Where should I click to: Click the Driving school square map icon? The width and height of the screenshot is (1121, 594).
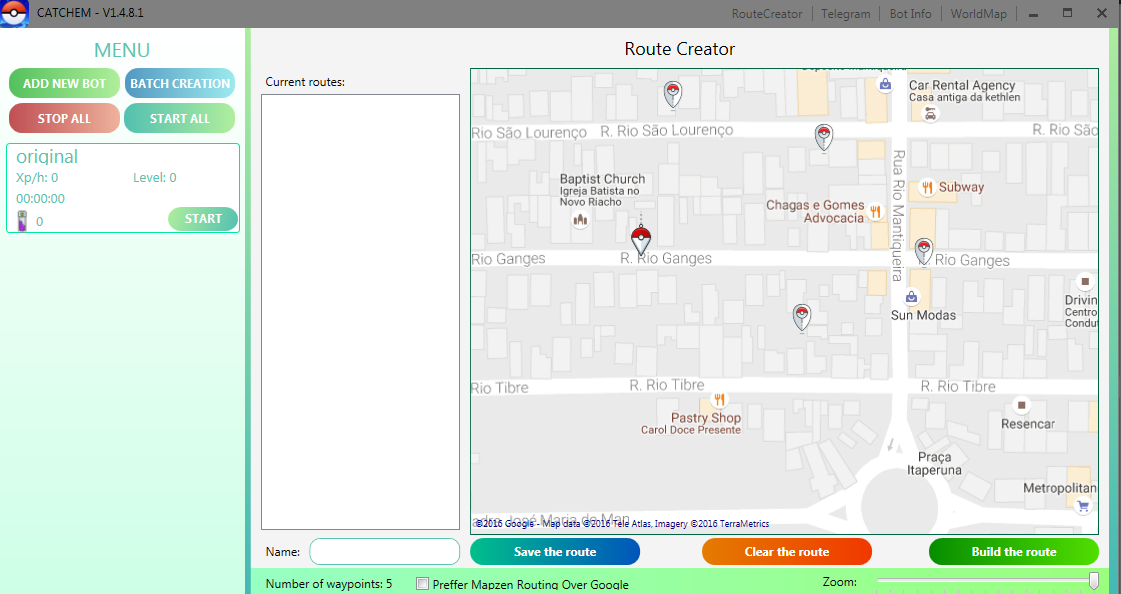click(1085, 282)
